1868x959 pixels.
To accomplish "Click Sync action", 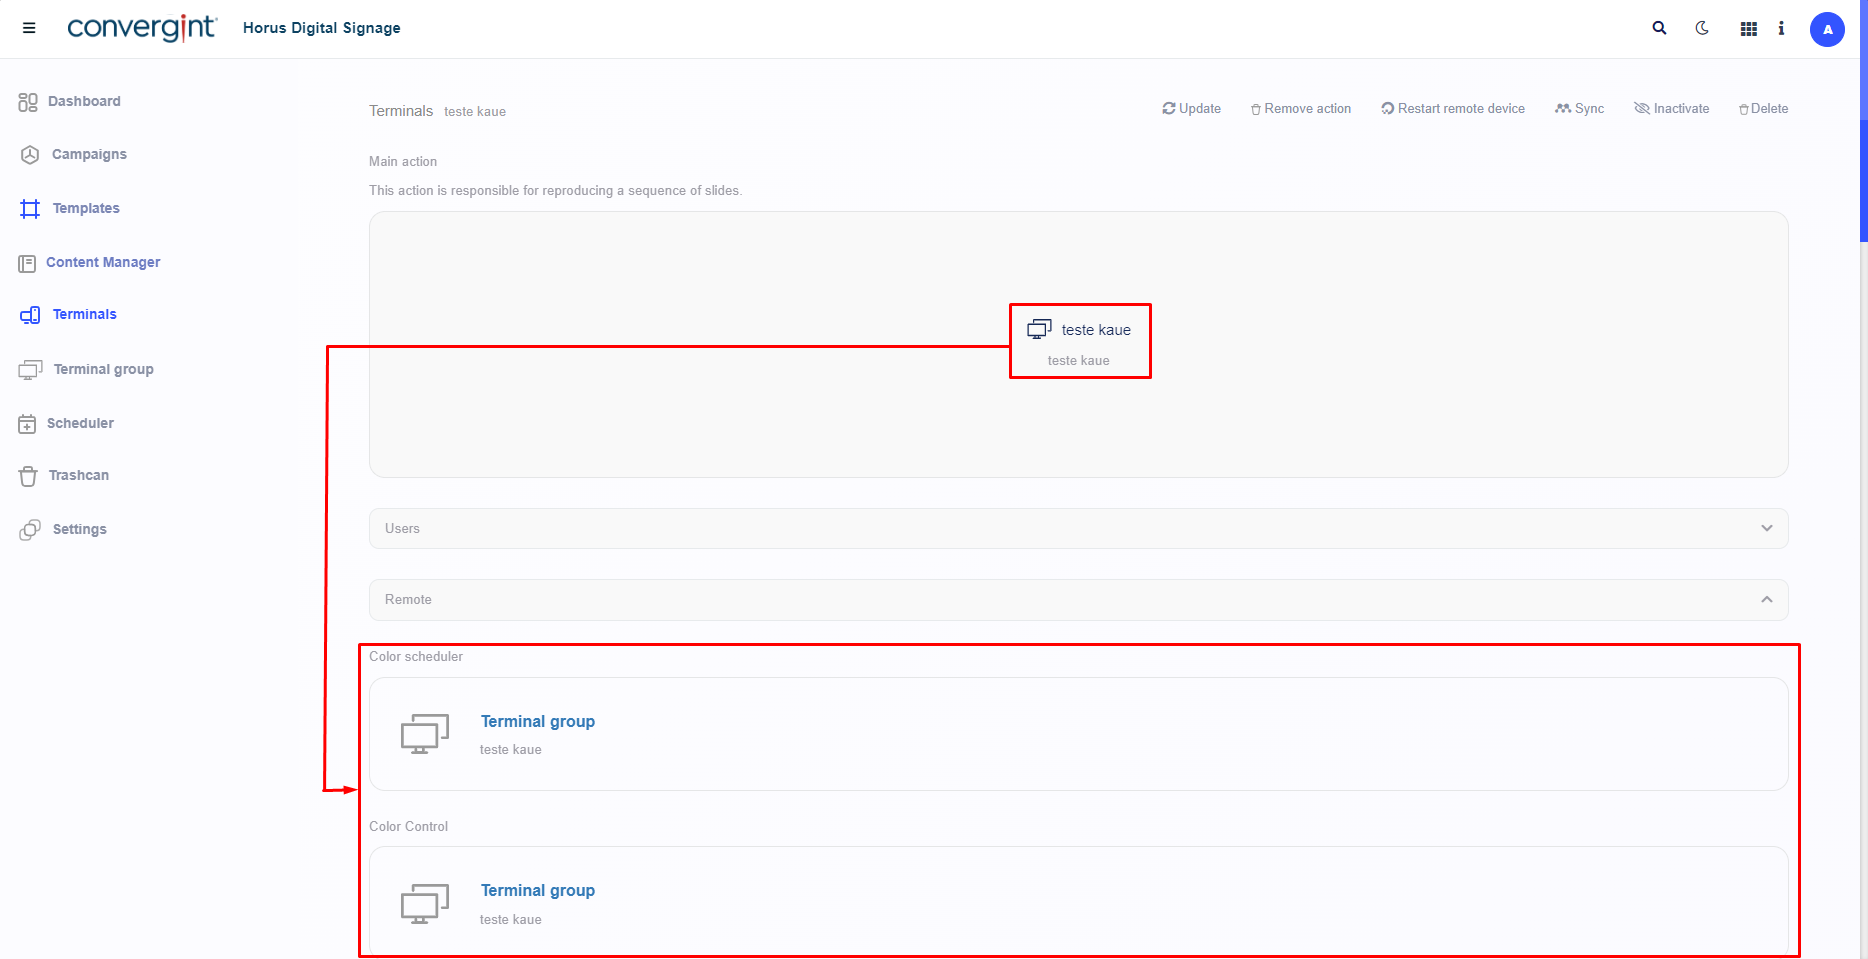I will click(x=1579, y=109).
